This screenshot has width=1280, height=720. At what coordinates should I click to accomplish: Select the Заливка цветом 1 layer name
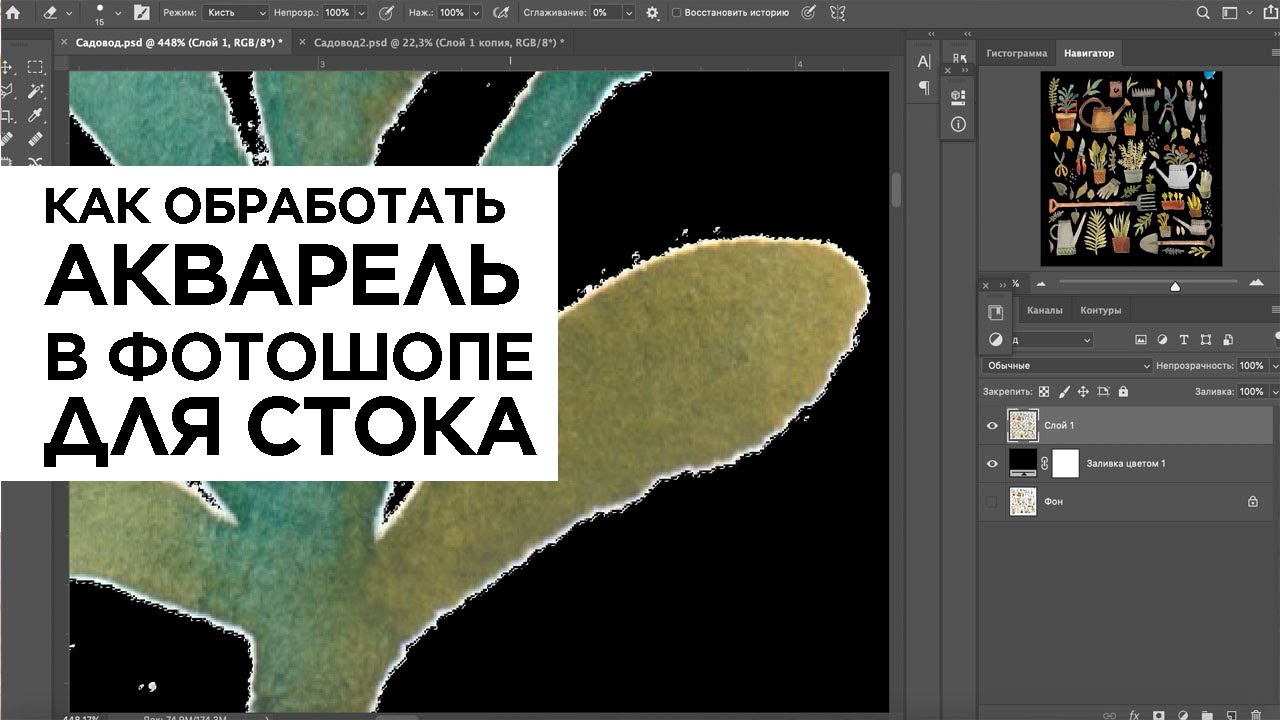pos(1126,464)
